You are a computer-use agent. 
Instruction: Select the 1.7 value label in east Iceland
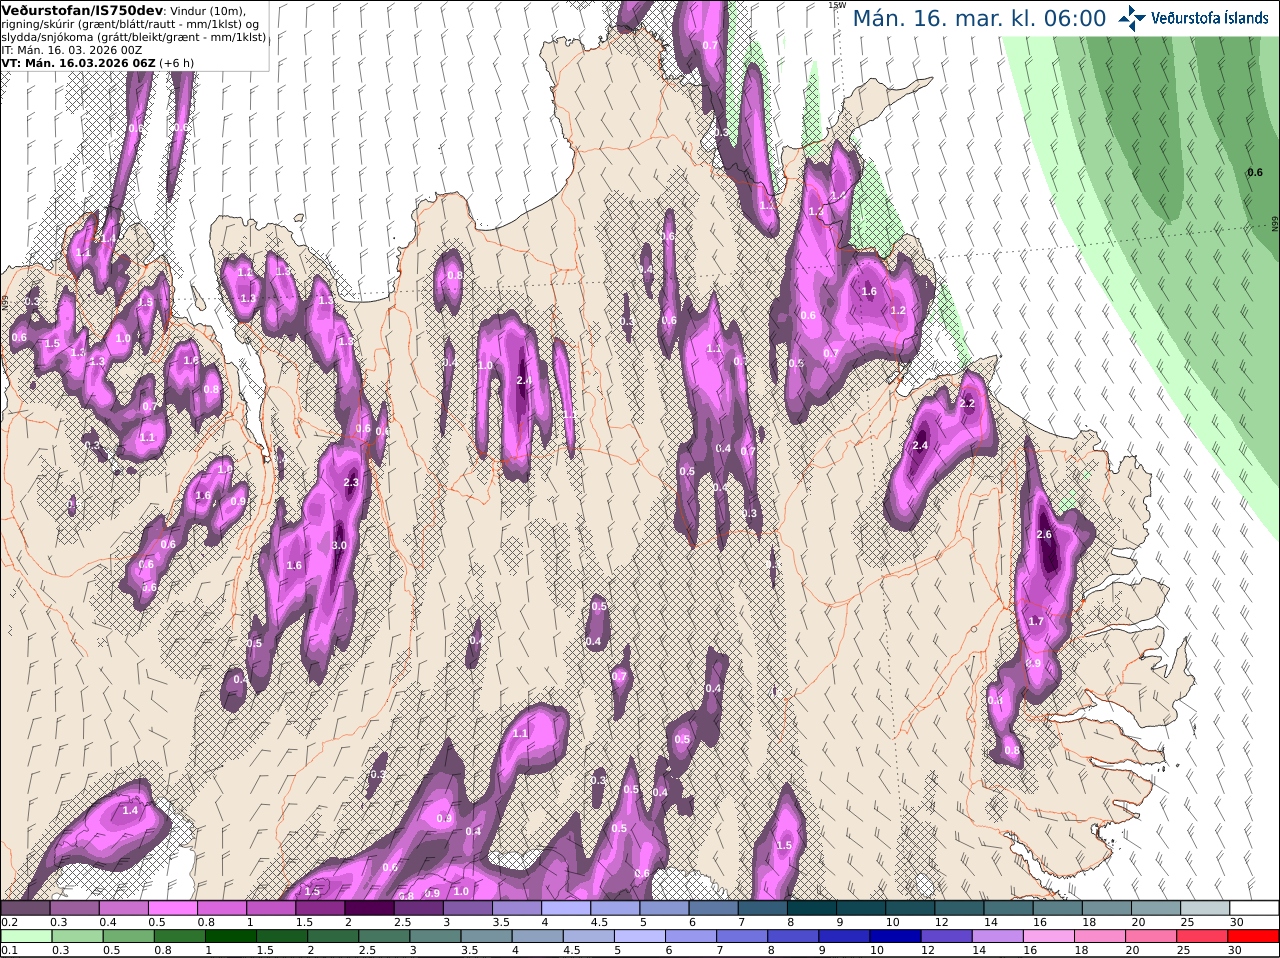point(1036,621)
